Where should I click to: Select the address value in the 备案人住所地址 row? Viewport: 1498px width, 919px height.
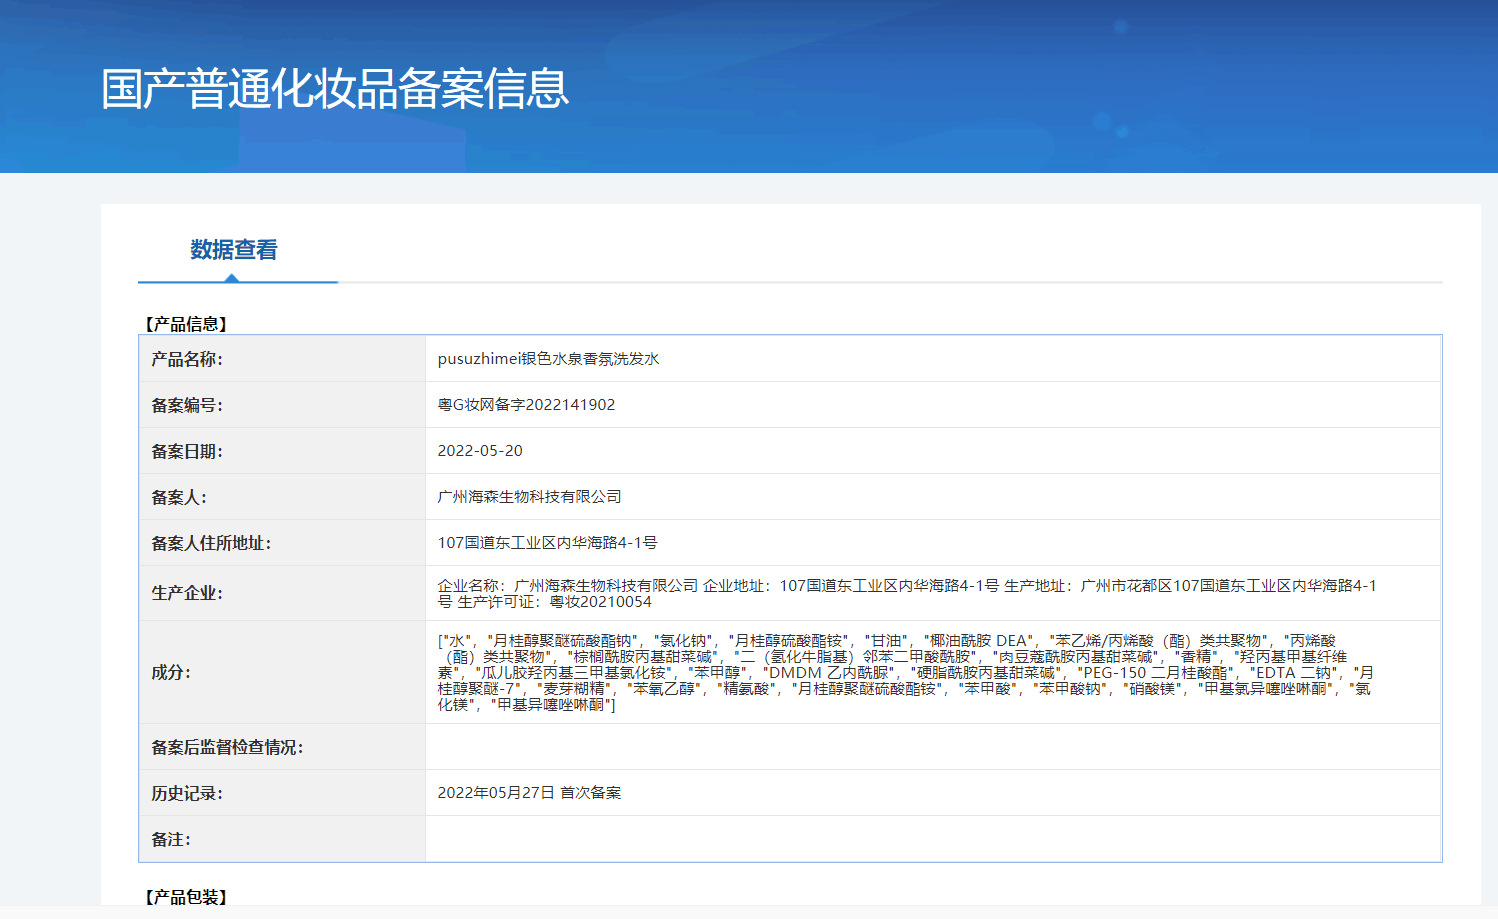pos(547,543)
